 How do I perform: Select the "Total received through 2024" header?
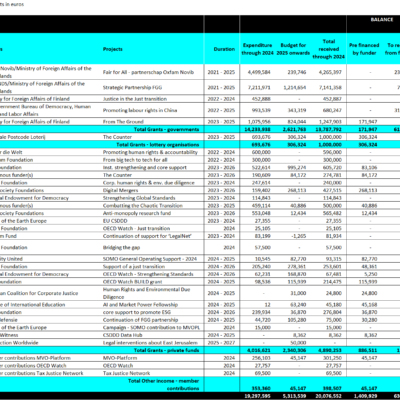pos(329,49)
